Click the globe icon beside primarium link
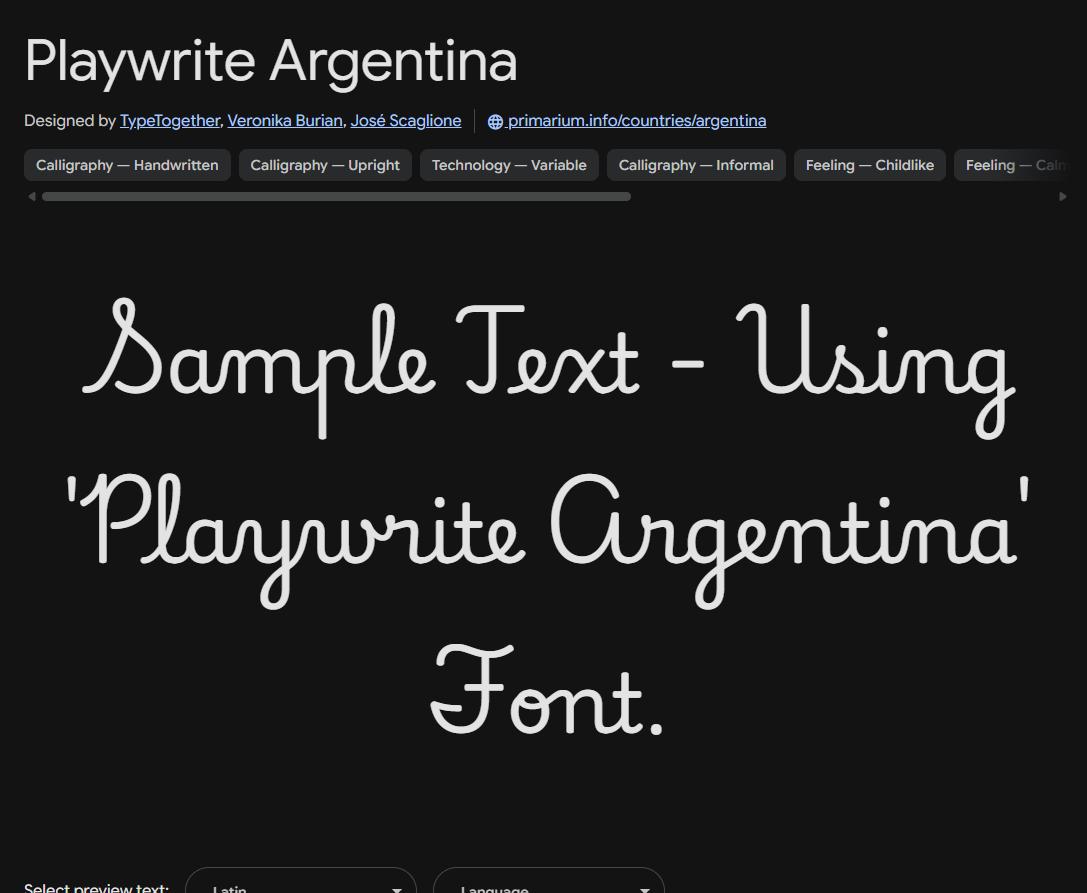 coord(495,121)
